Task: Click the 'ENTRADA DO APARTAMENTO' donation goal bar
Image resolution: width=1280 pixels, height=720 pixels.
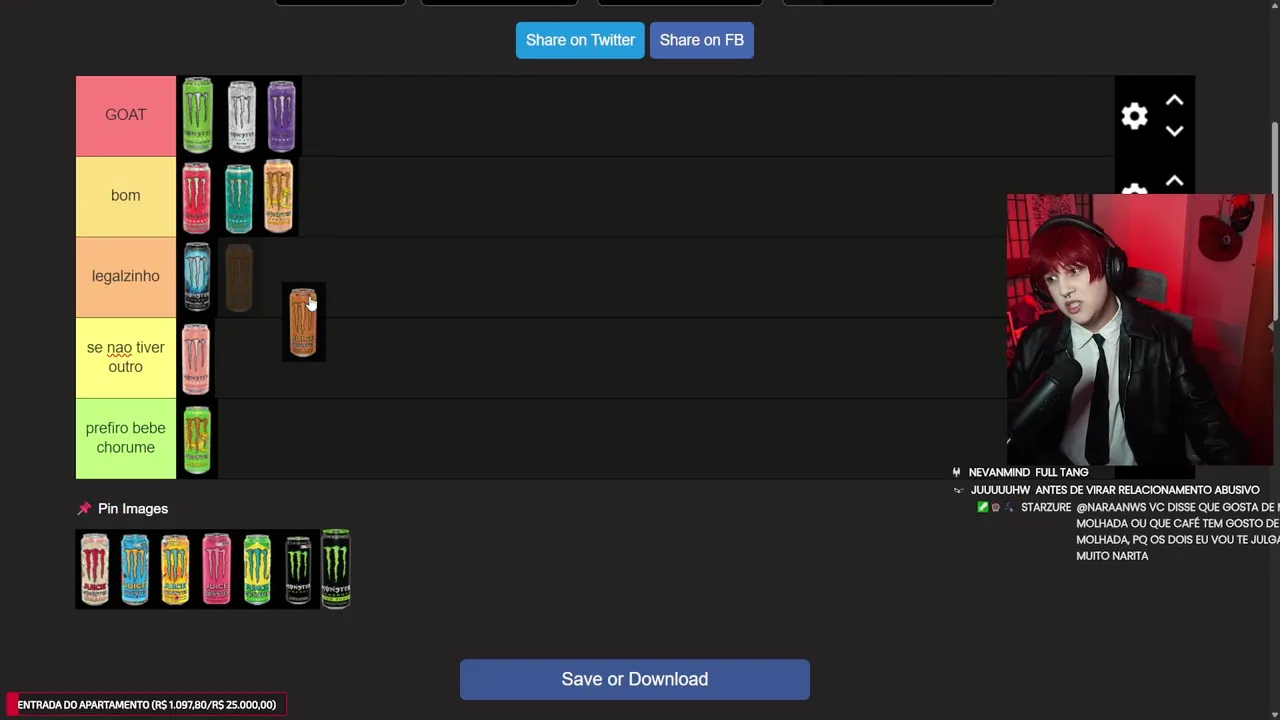Action: point(147,705)
